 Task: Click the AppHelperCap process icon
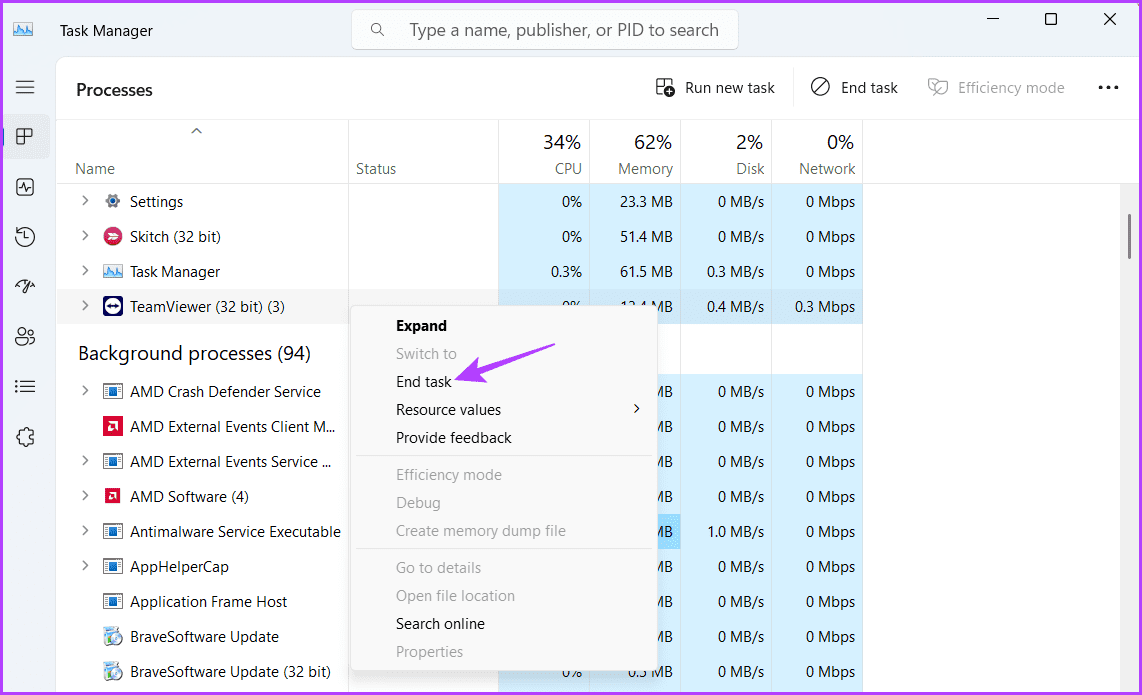[x=113, y=567]
